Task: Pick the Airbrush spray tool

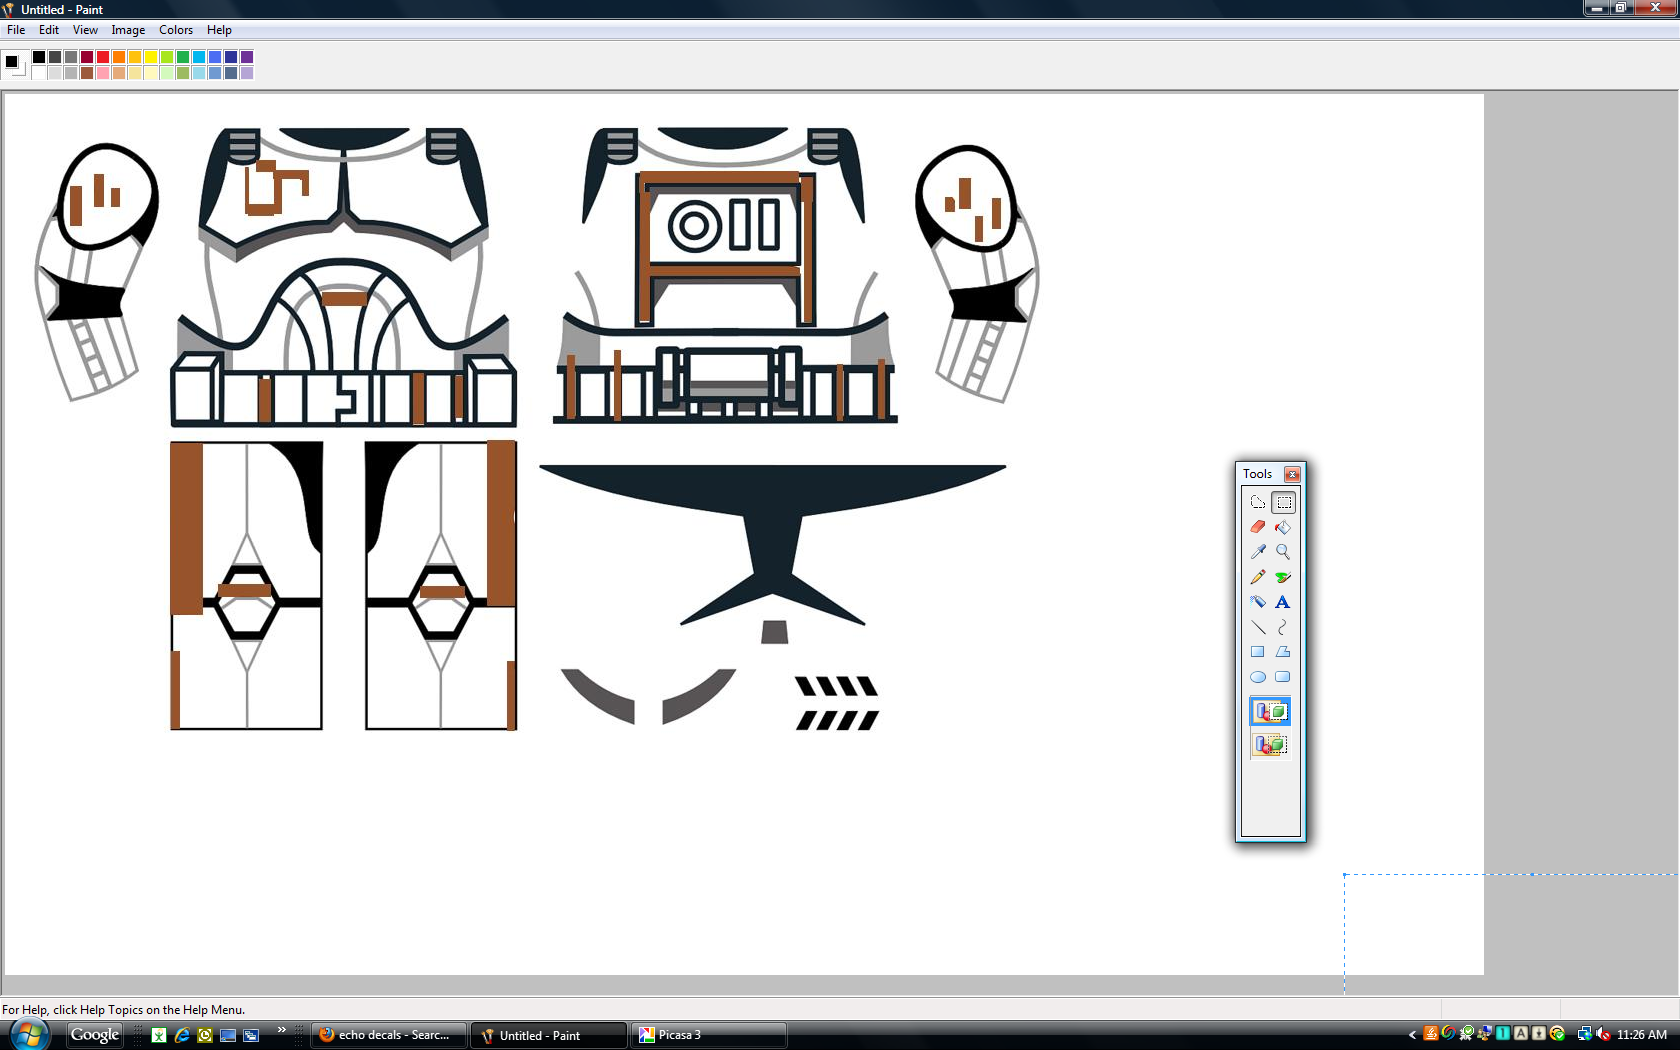Action: click(x=1258, y=602)
